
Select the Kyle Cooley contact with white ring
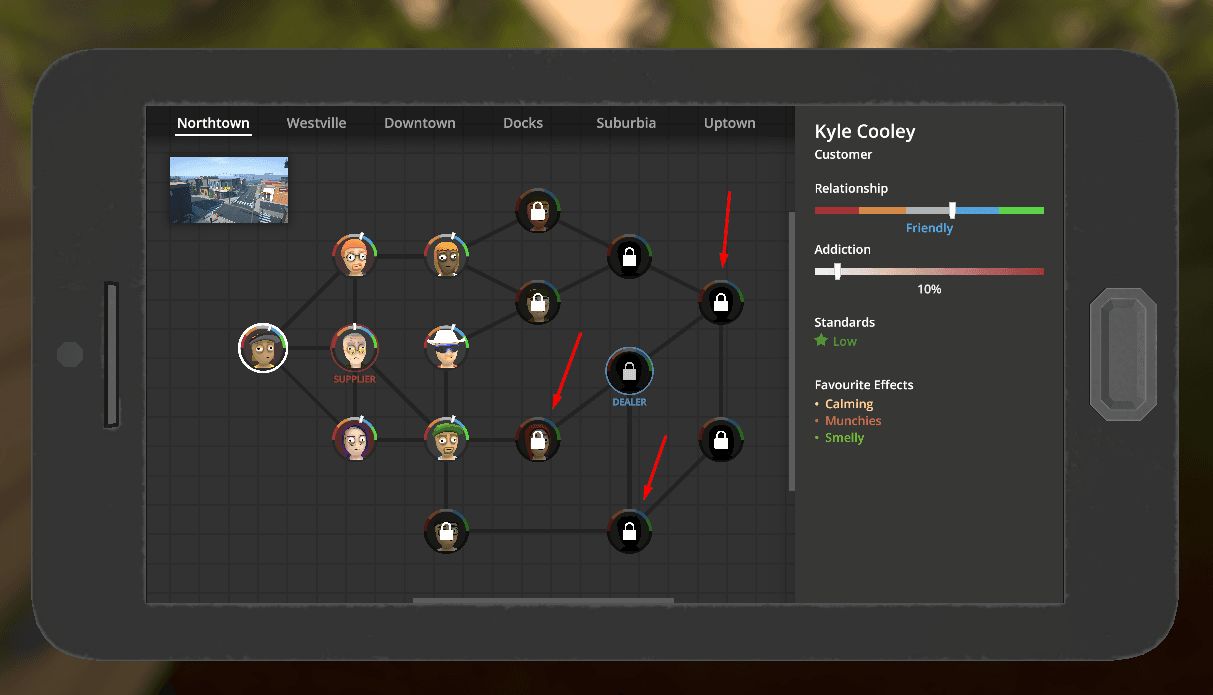[x=263, y=348]
